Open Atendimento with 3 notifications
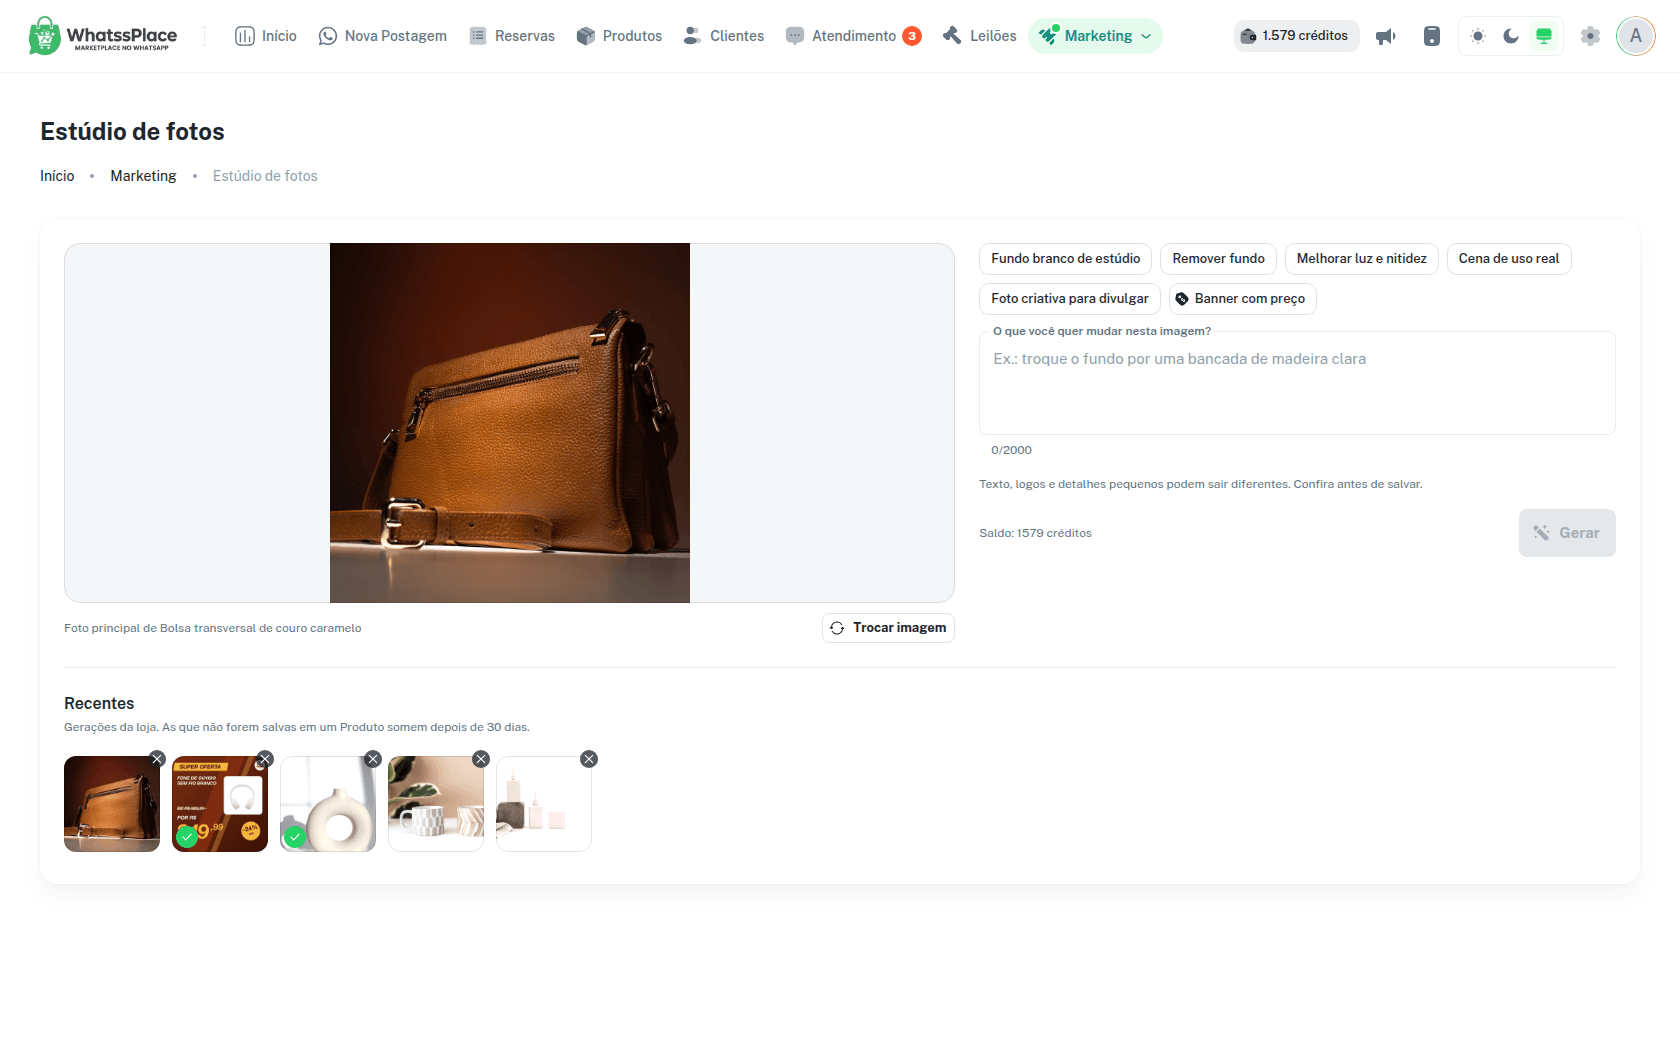The width and height of the screenshot is (1680, 1050). [853, 36]
